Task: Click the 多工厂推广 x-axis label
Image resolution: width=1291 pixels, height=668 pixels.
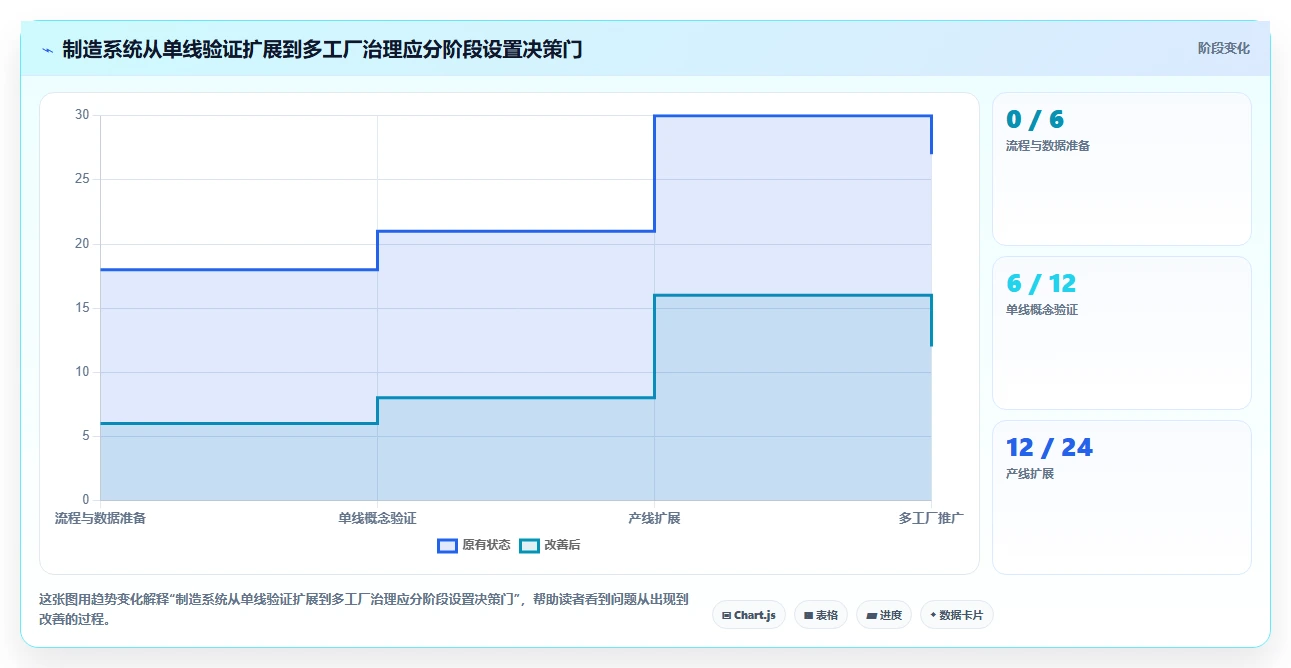Action: click(x=931, y=518)
